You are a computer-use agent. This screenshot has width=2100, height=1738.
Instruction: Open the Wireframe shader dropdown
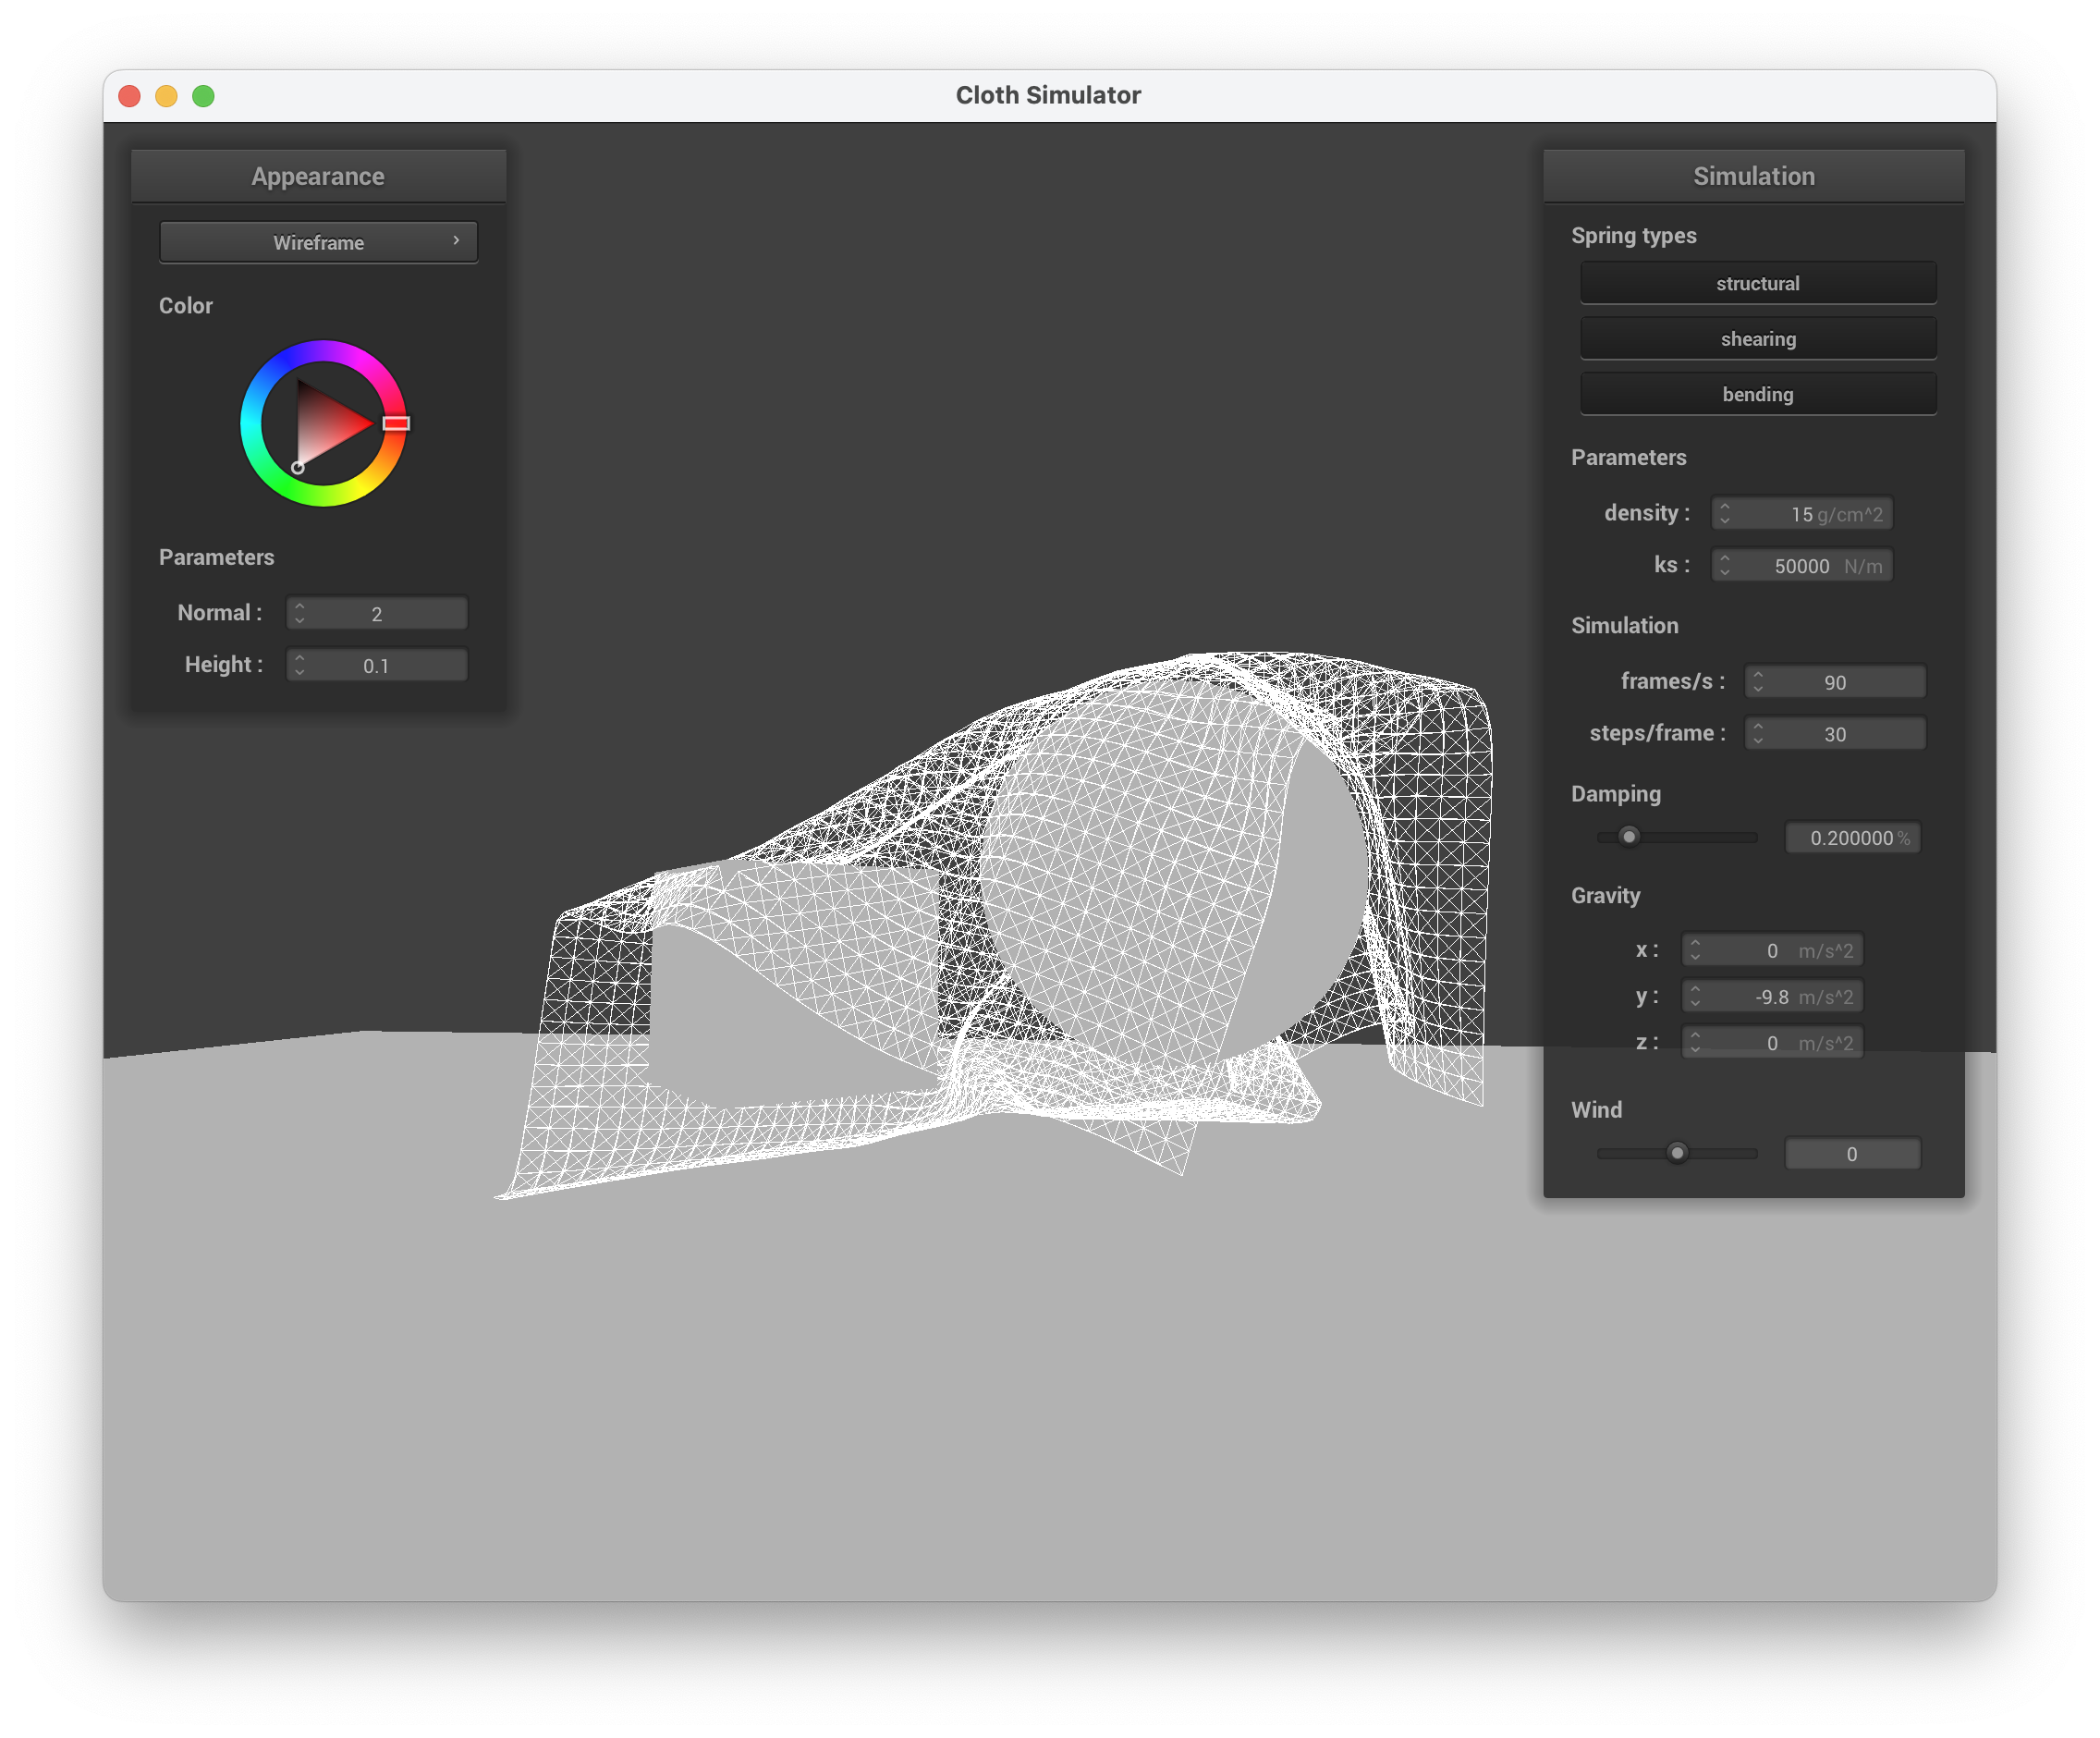click(318, 242)
